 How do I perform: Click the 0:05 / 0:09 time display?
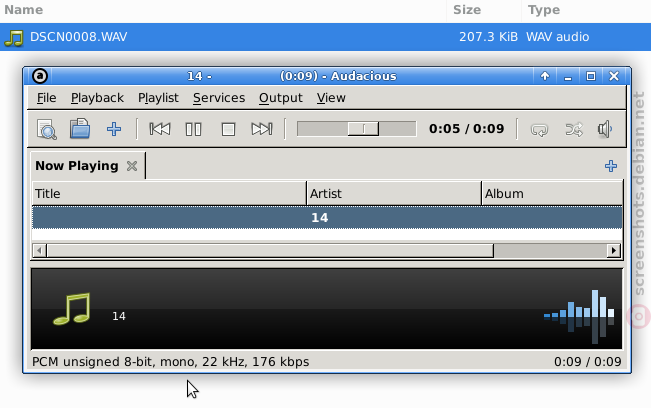[x=466, y=129]
